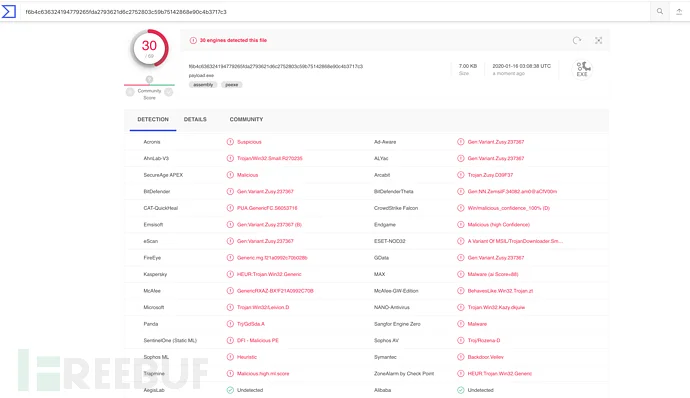Click 'Undetected' result for AegisLab
The width and height of the screenshot is (690, 398).
pyautogui.click(x=250, y=390)
